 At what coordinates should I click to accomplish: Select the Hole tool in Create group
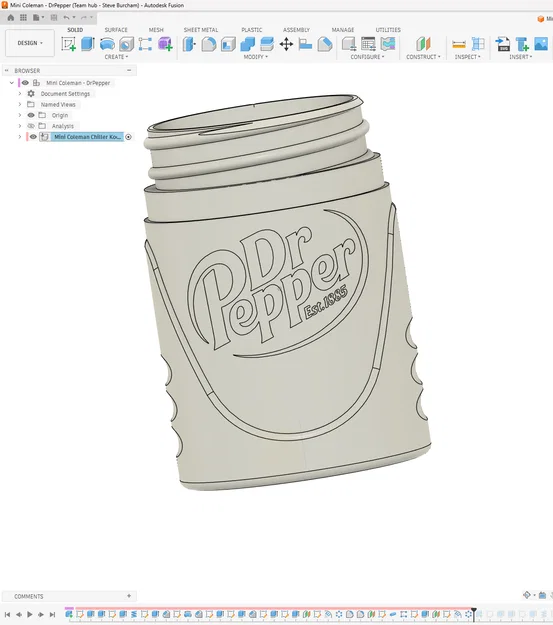pos(126,44)
